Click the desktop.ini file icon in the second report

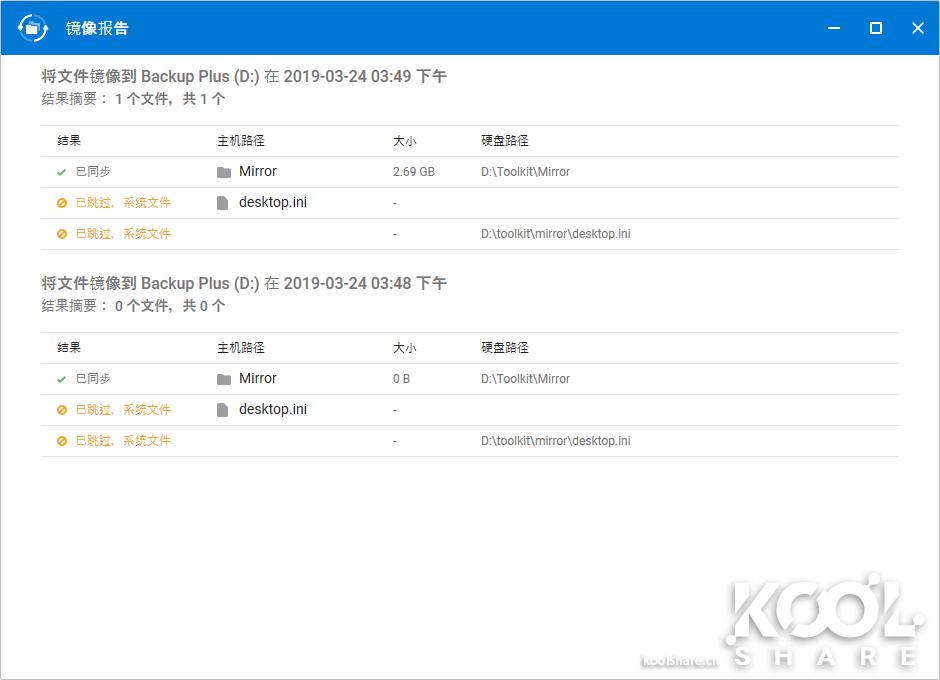[x=222, y=409]
